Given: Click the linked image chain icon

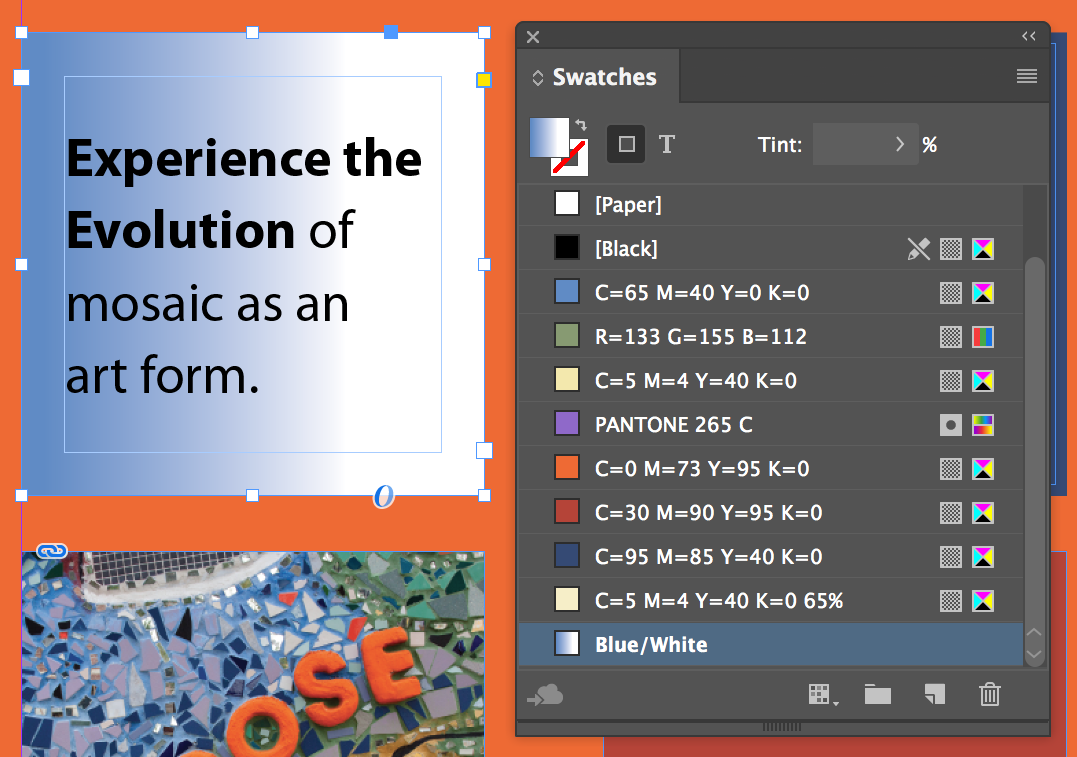Looking at the screenshot, I should (52, 550).
